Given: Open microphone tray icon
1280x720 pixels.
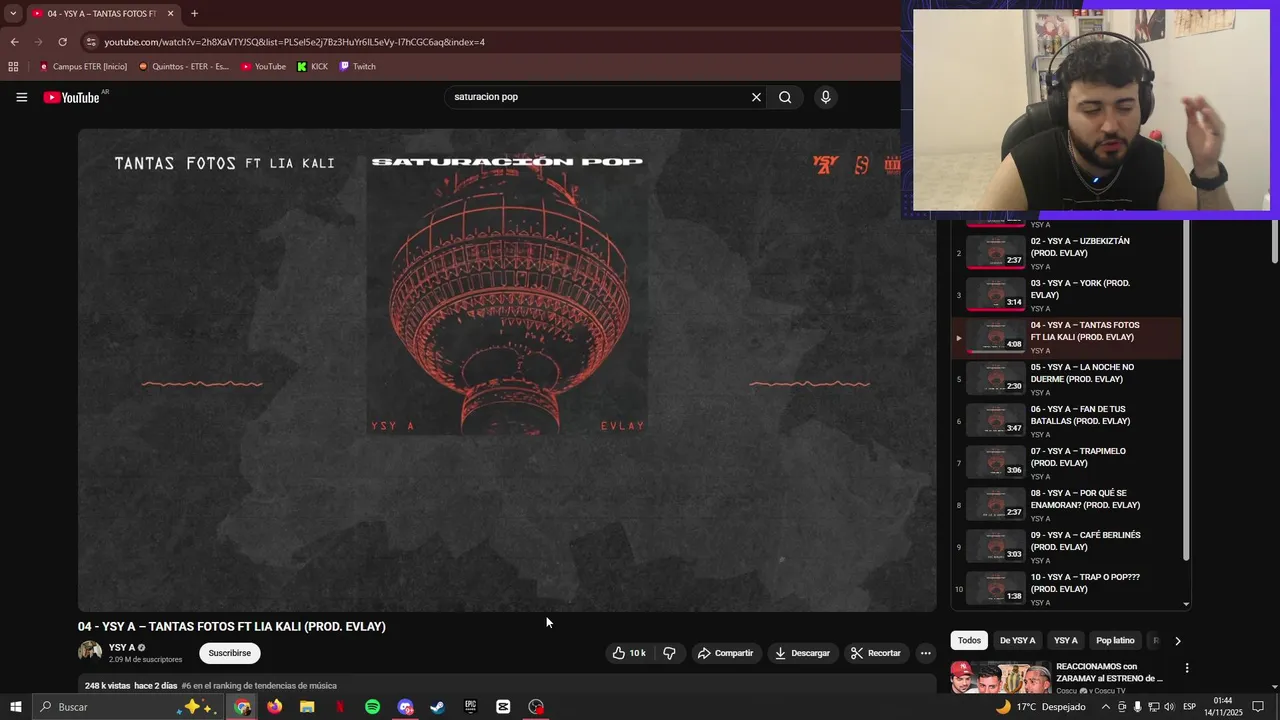Looking at the screenshot, I should tap(1137, 707).
